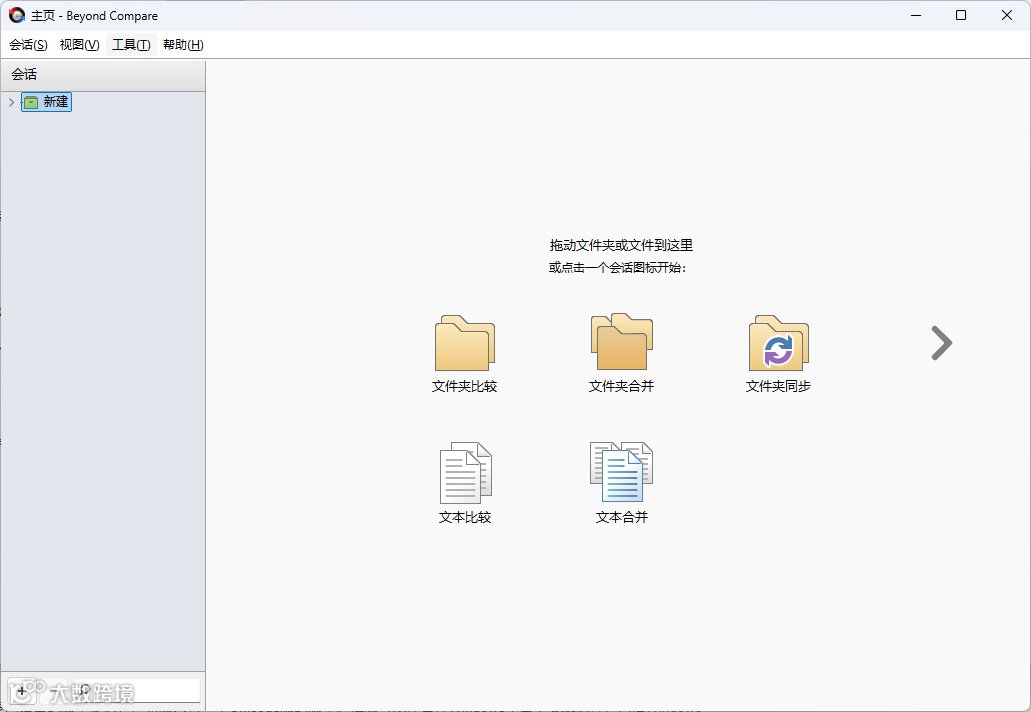
Task: Open the 工具(T) menu
Action: point(131,45)
